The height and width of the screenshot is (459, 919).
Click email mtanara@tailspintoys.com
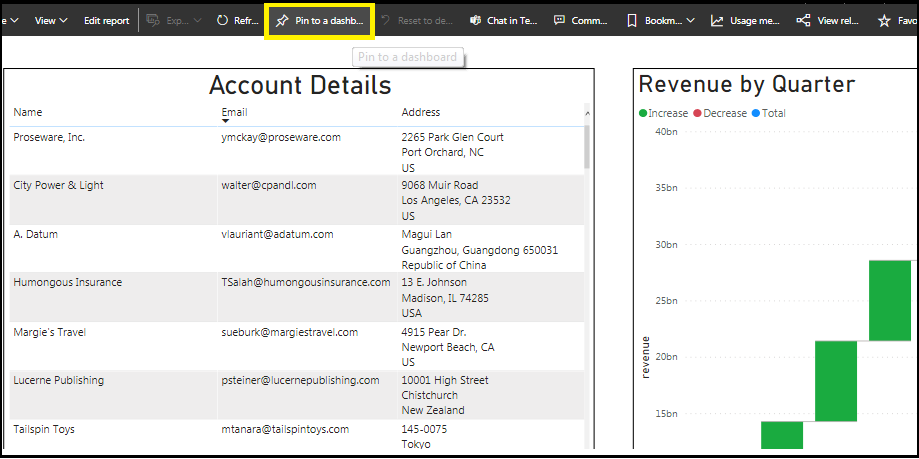pos(285,430)
